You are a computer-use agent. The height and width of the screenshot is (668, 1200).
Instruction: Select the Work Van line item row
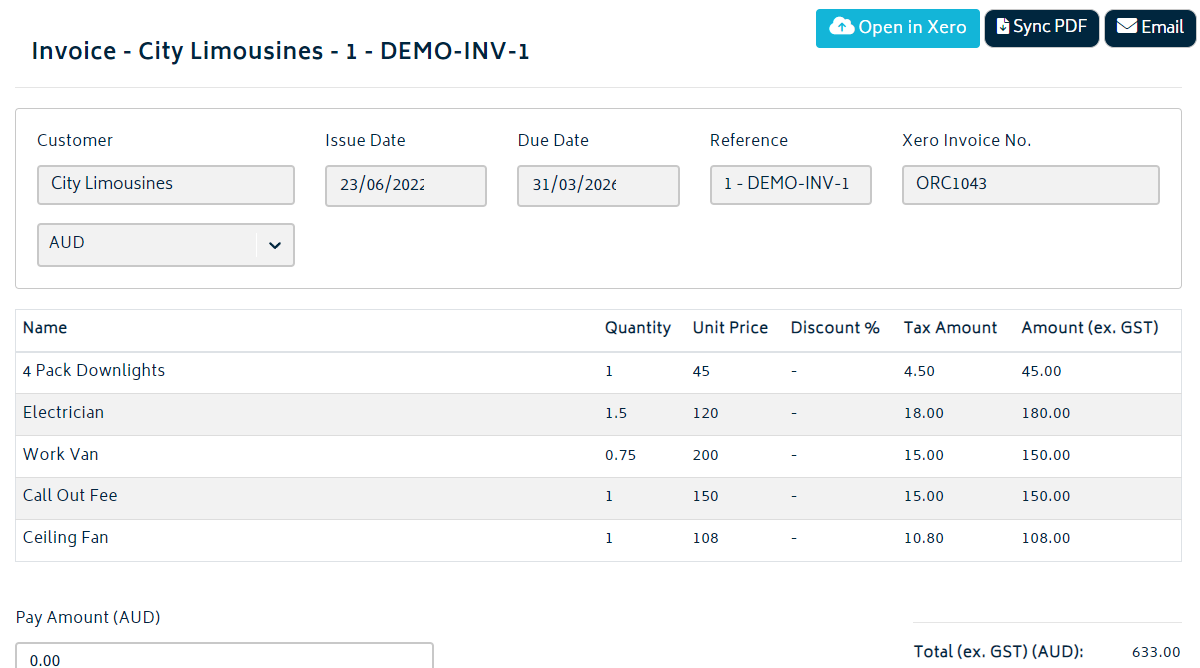point(61,455)
